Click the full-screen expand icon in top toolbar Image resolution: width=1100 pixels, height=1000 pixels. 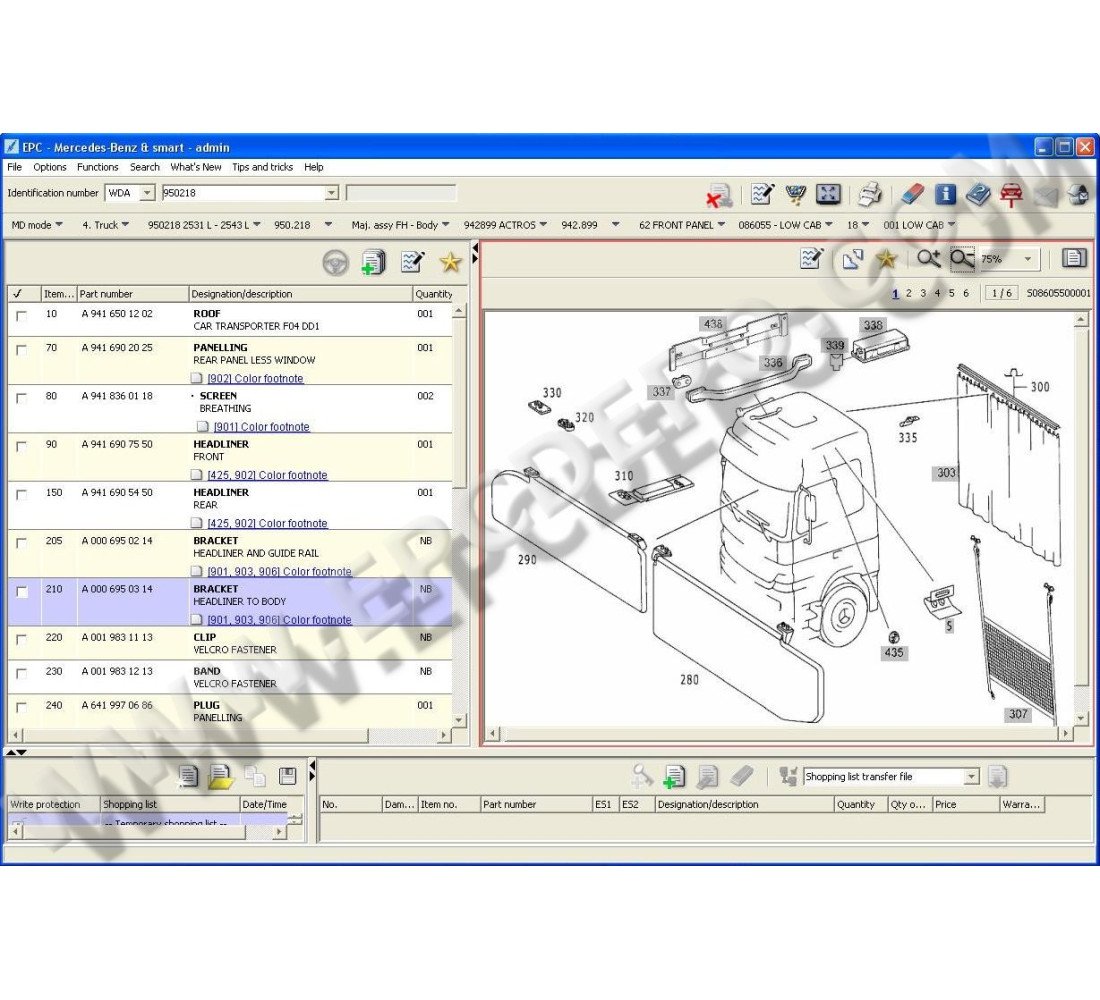(828, 194)
